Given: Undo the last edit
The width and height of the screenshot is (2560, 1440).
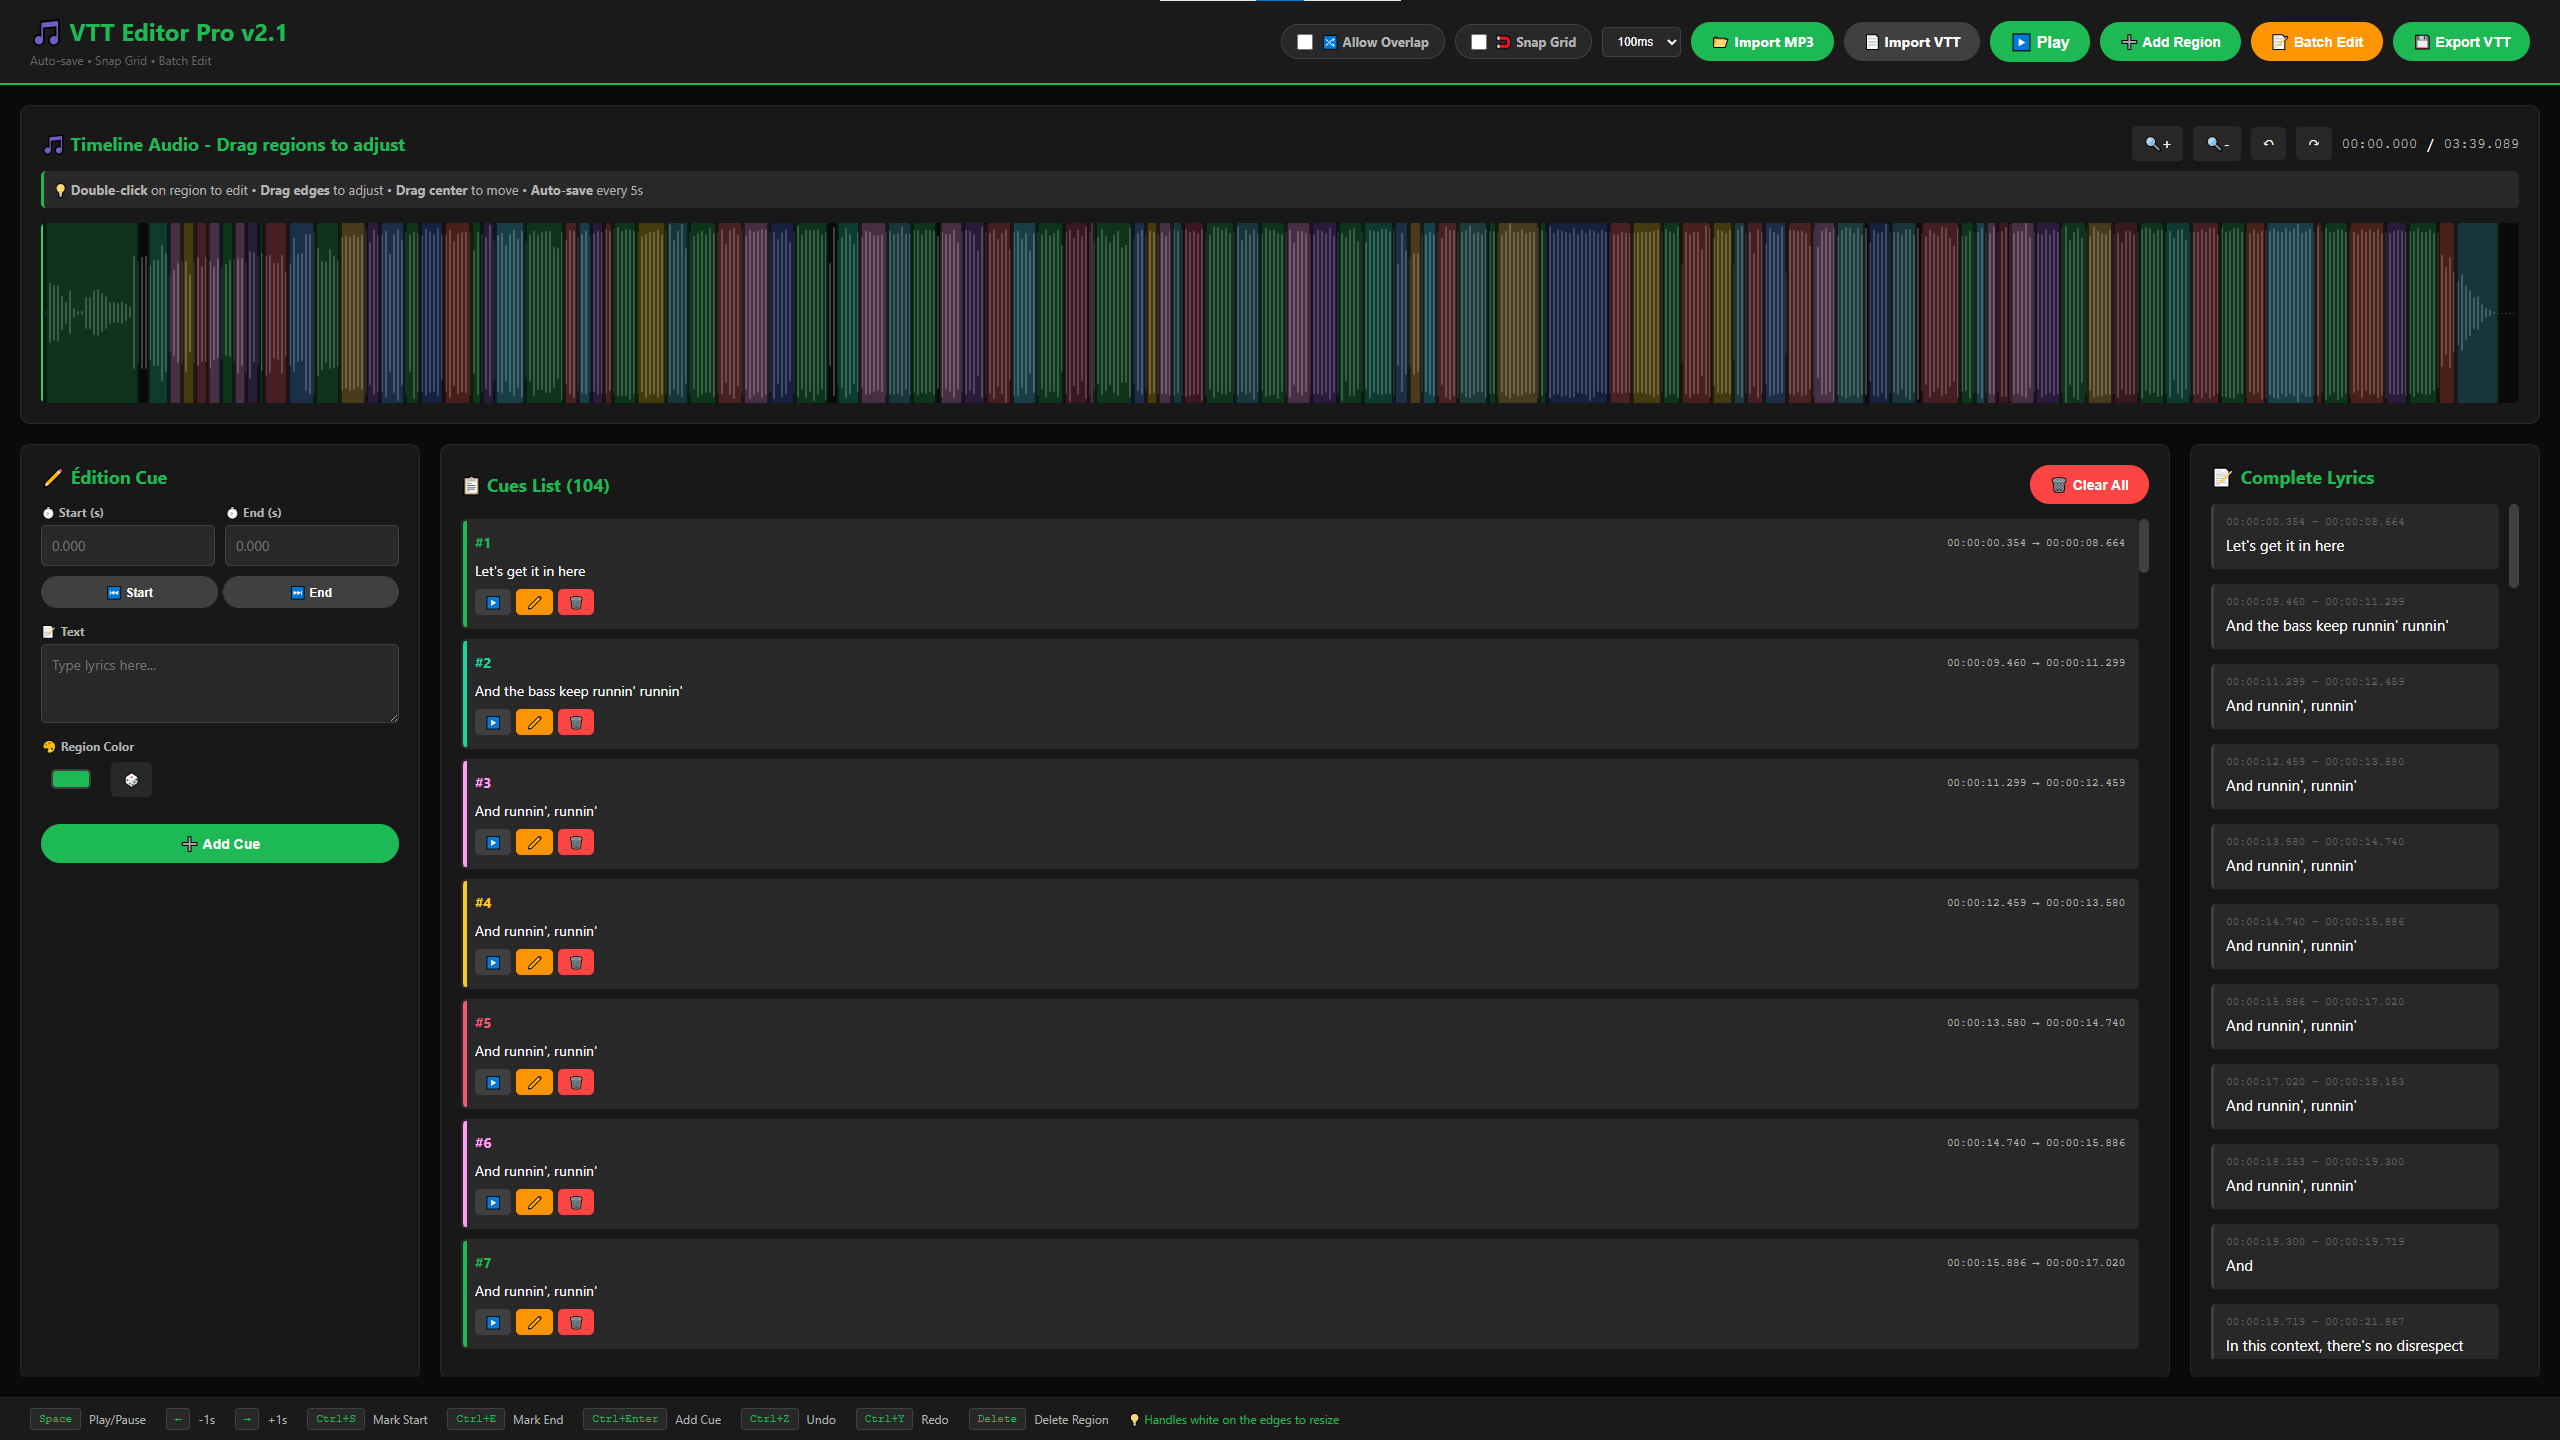Looking at the screenshot, I should click(2268, 143).
